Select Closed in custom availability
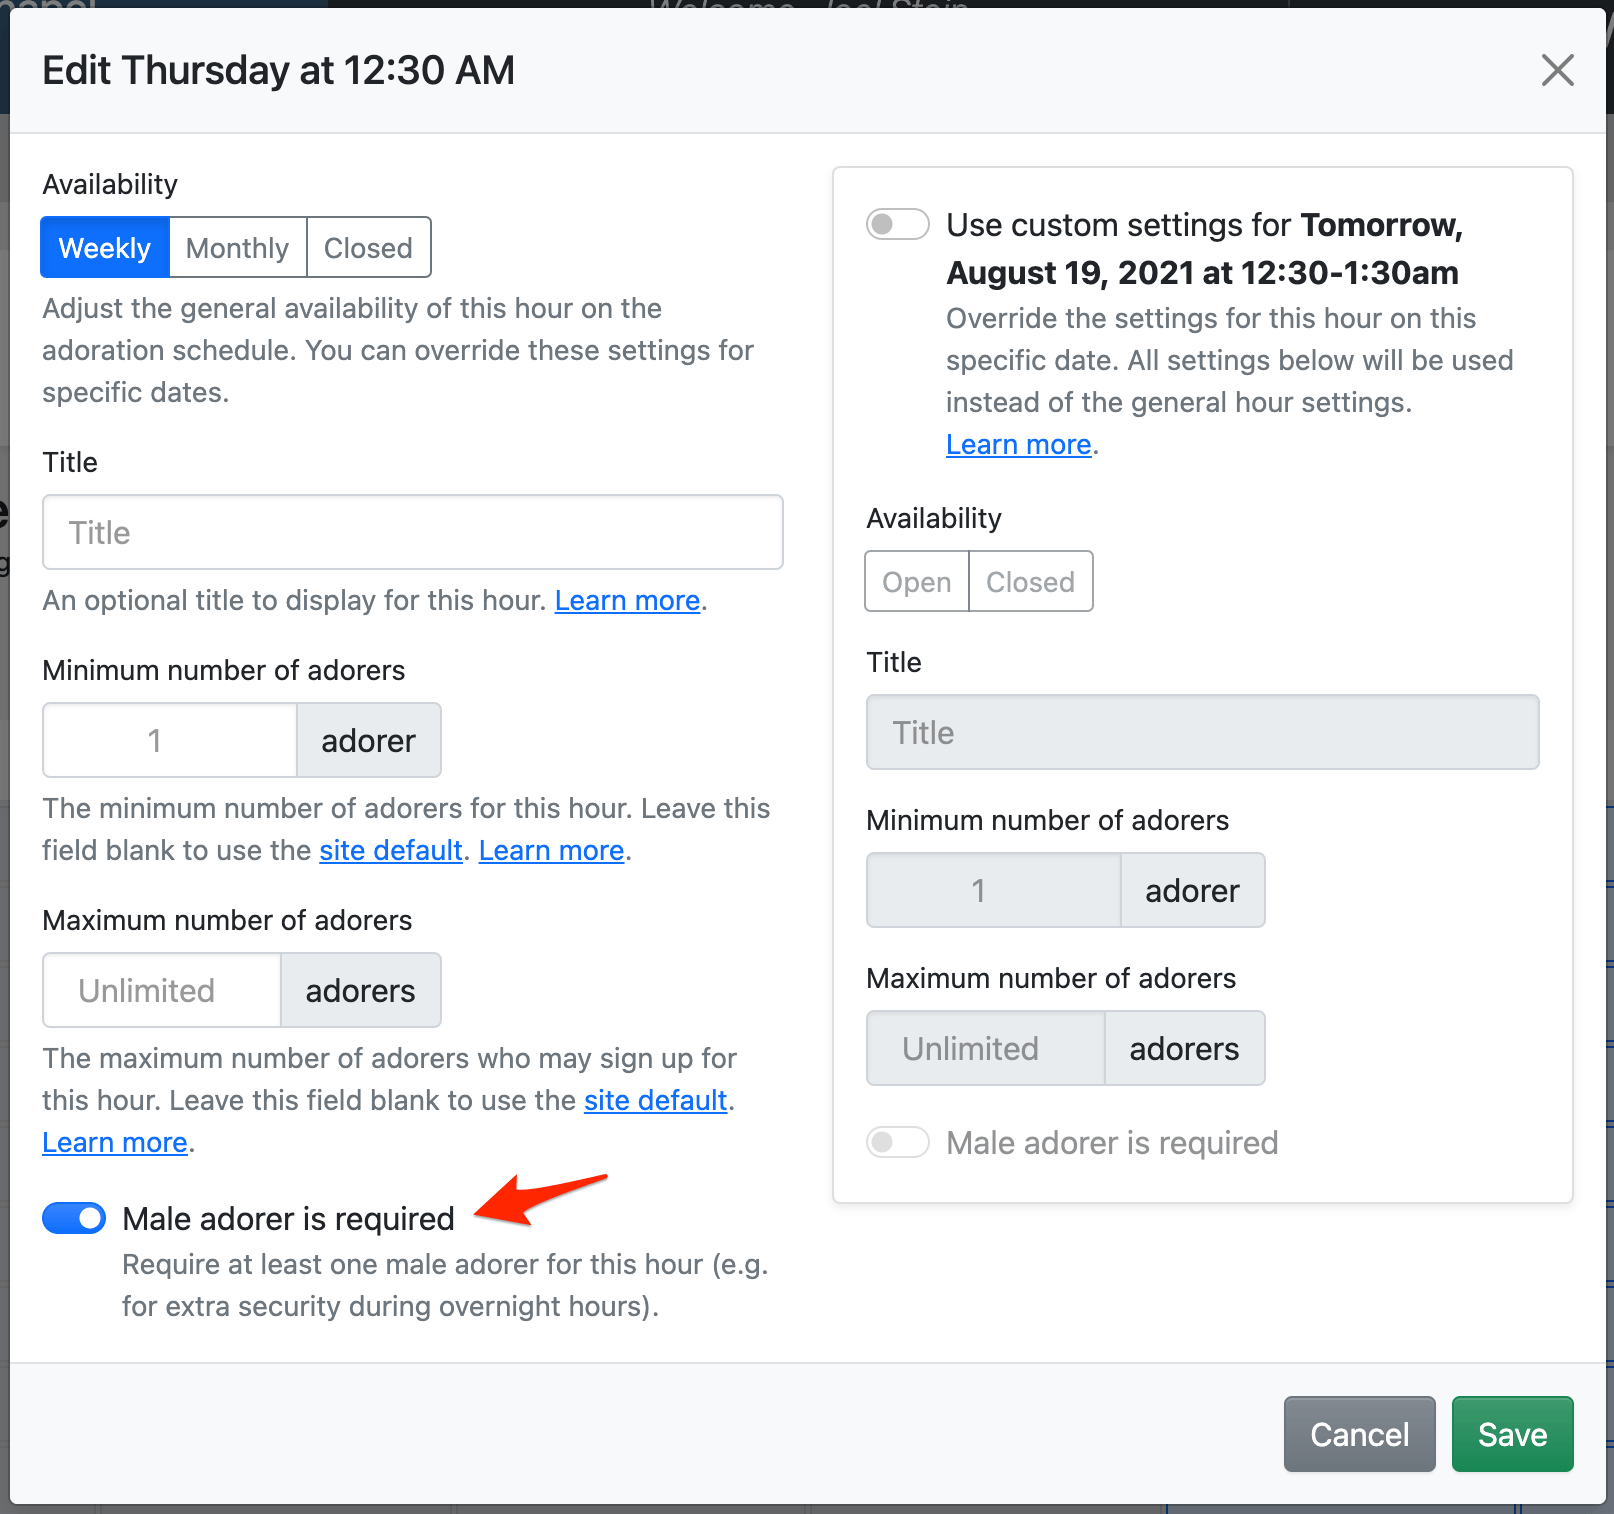Image resolution: width=1614 pixels, height=1514 pixels. (1030, 581)
